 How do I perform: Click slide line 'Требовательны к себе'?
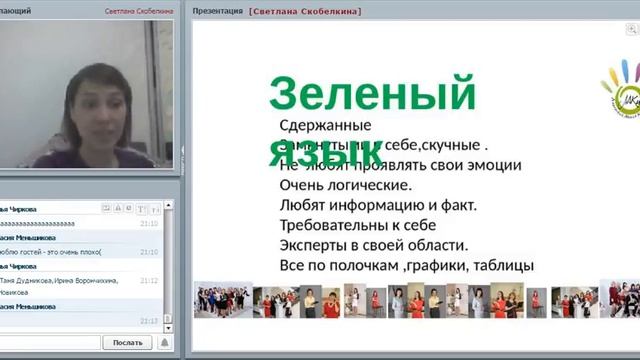[358, 225]
